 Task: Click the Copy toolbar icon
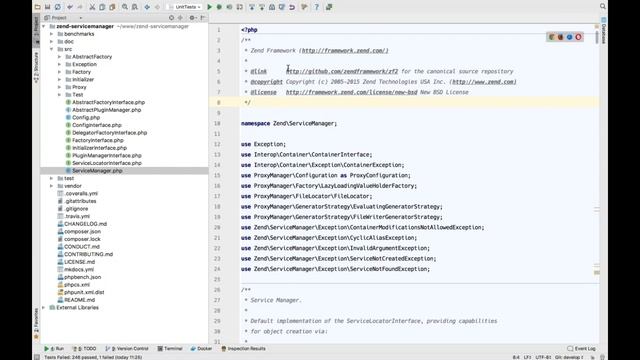point(102,7)
